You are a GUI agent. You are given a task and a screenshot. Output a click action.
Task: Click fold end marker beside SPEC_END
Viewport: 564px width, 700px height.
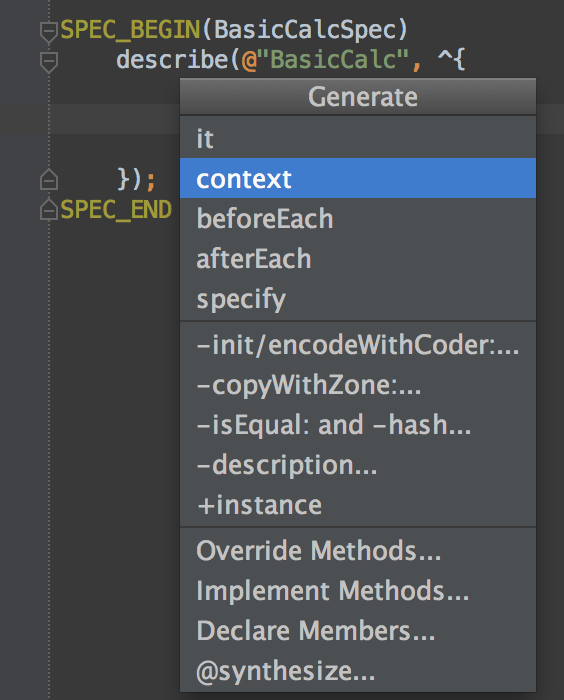coord(49,210)
